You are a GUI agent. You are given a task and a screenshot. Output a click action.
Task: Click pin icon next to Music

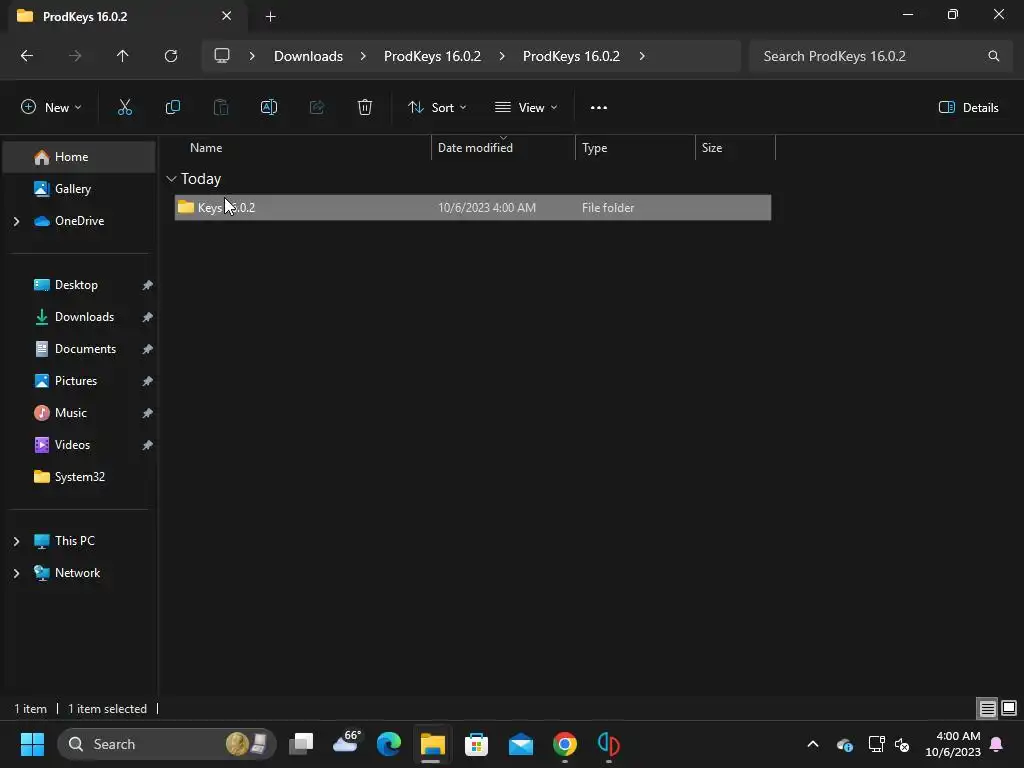tap(148, 413)
